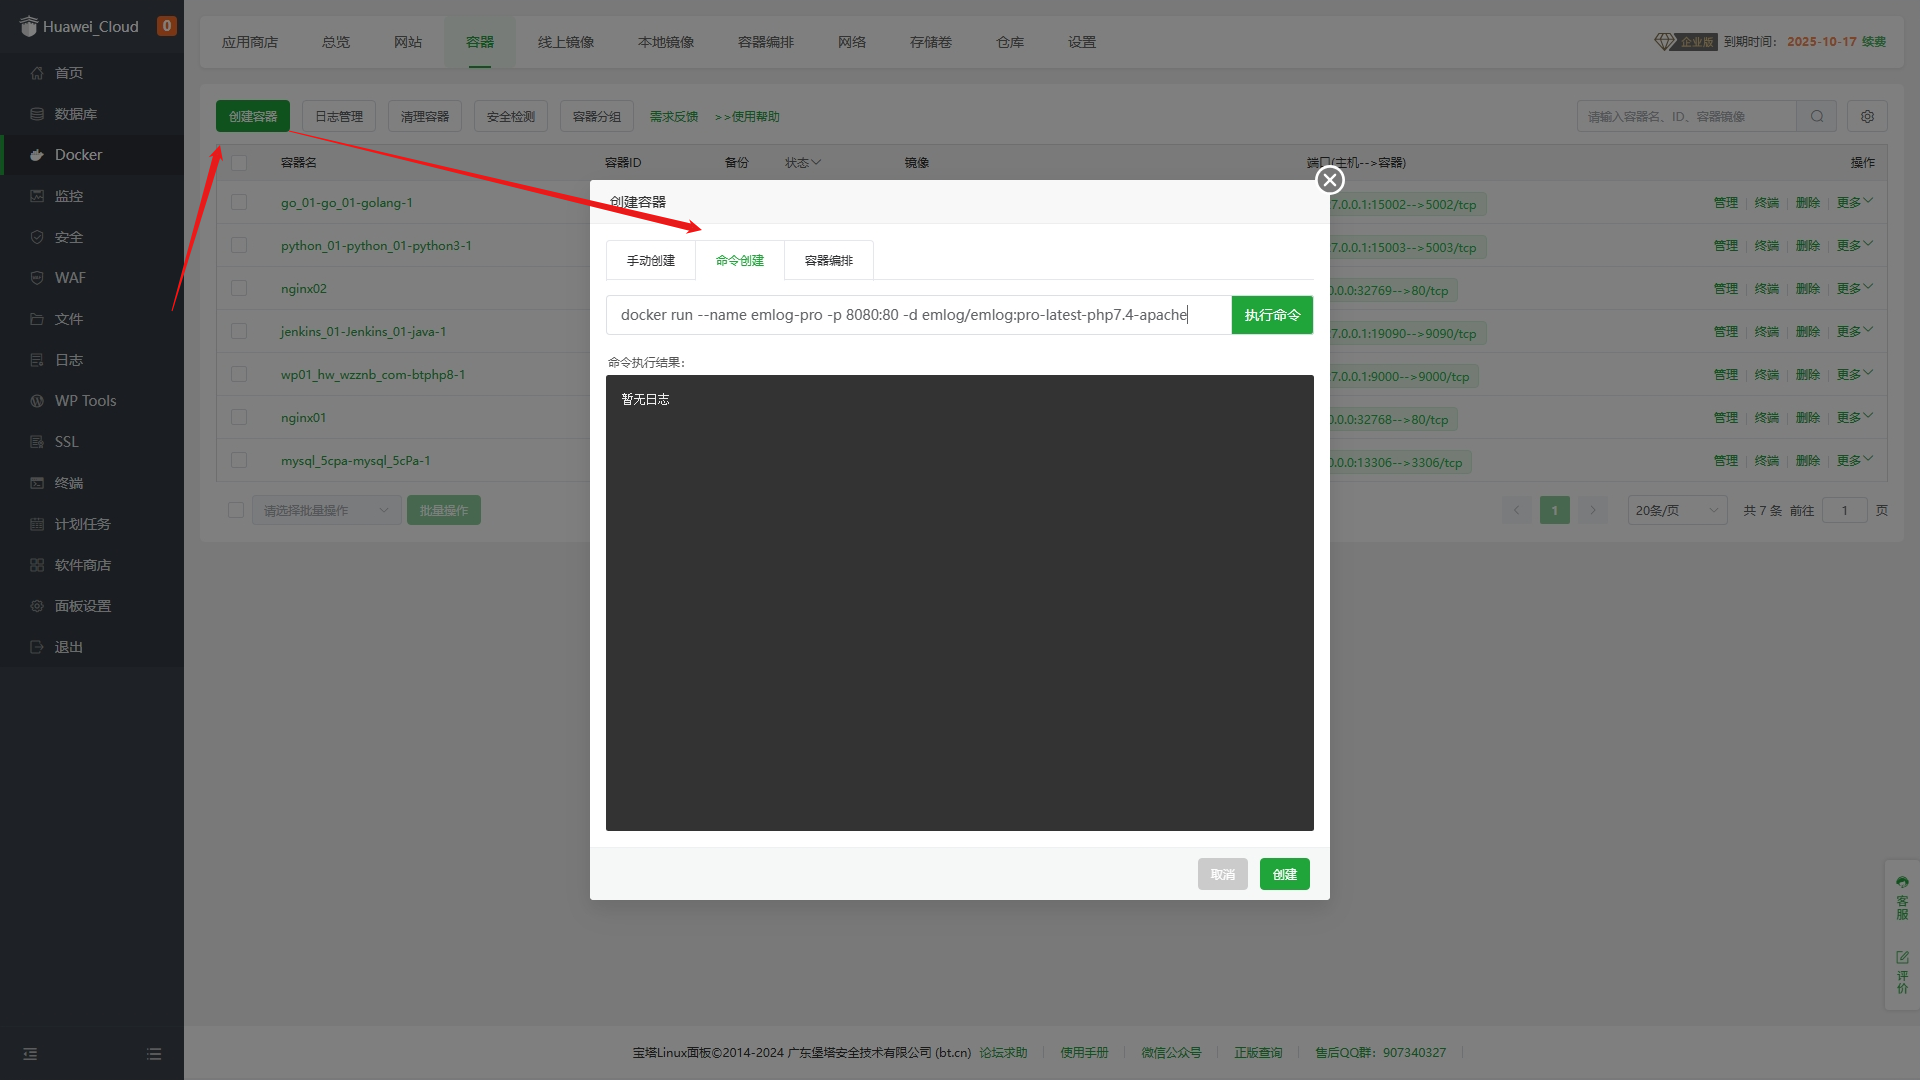
Task: Check the box for nginx01
Action: pyautogui.click(x=239, y=417)
